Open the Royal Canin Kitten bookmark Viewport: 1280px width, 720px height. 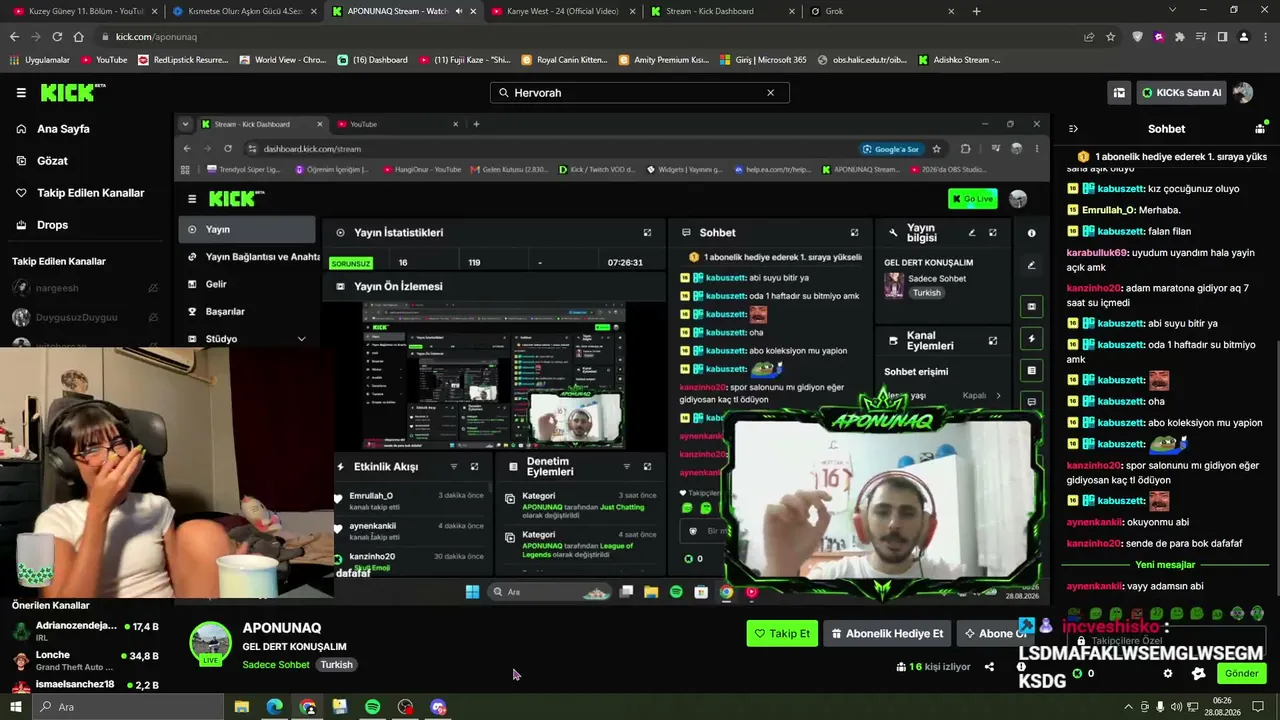(x=564, y=60)
